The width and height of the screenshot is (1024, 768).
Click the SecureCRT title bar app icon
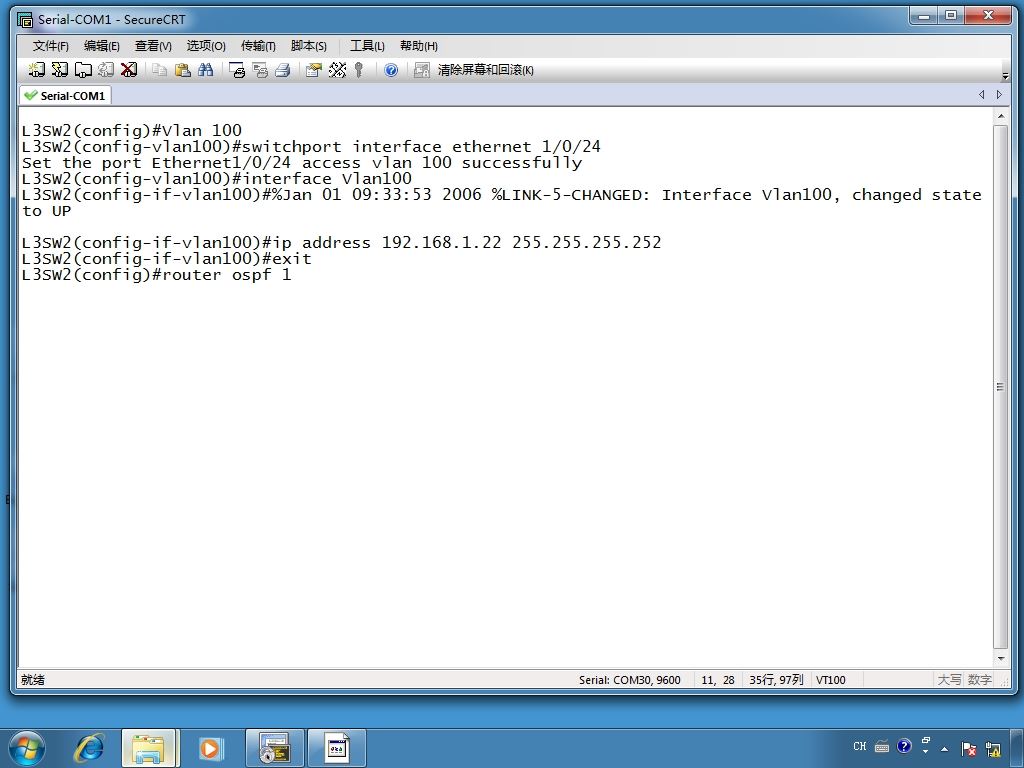tap(25, 20)
